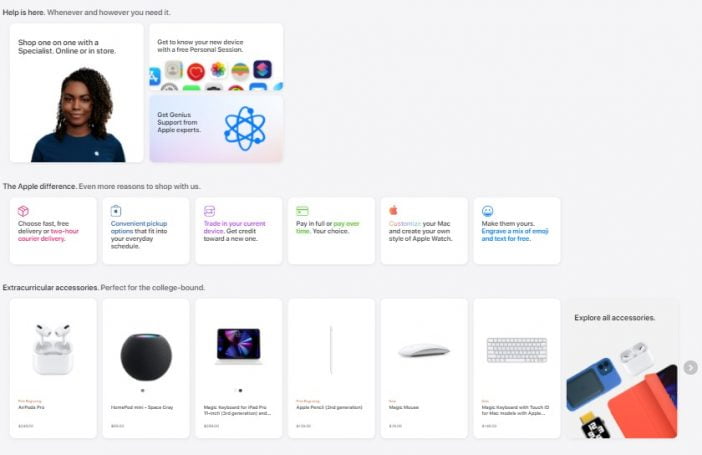Advance the accessories carousel with the right arrow
The width and height of the screenshot is (702, 455).
pyautogui.click(x=690, y=368)
